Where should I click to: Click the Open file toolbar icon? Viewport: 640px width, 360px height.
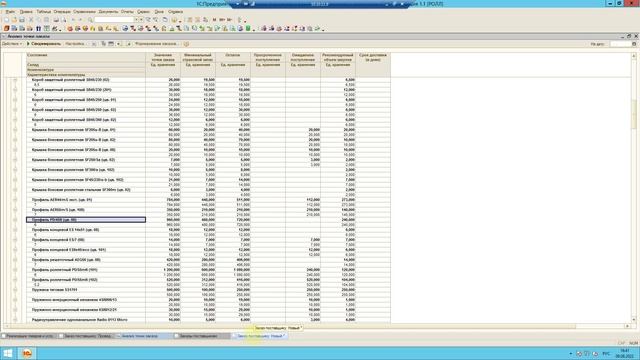click(x=14, y=20)
